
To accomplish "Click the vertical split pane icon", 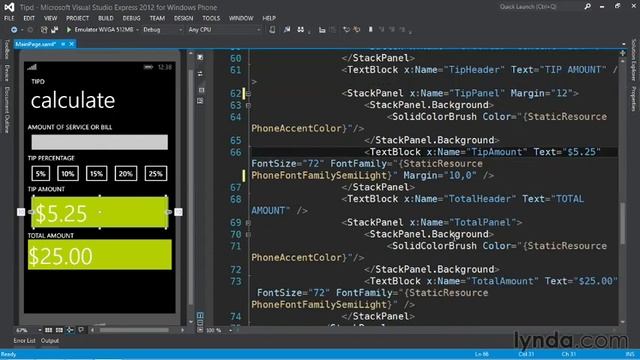I will 201,90.
